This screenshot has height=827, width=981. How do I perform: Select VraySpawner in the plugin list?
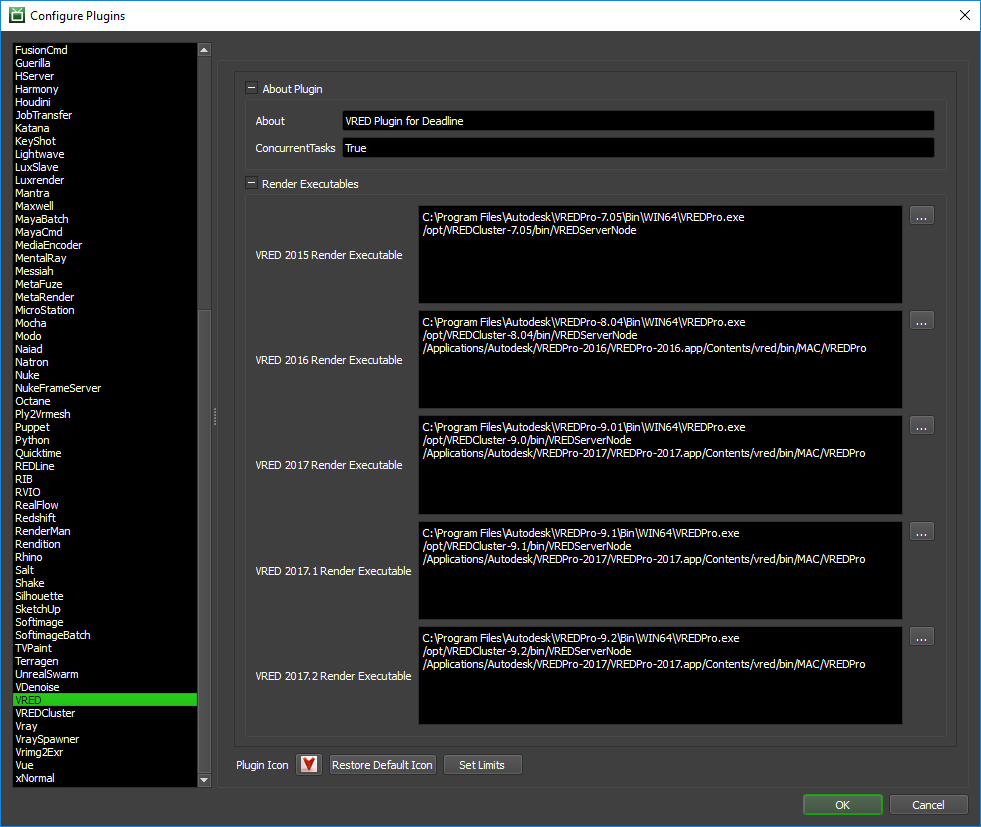[105, 739]
